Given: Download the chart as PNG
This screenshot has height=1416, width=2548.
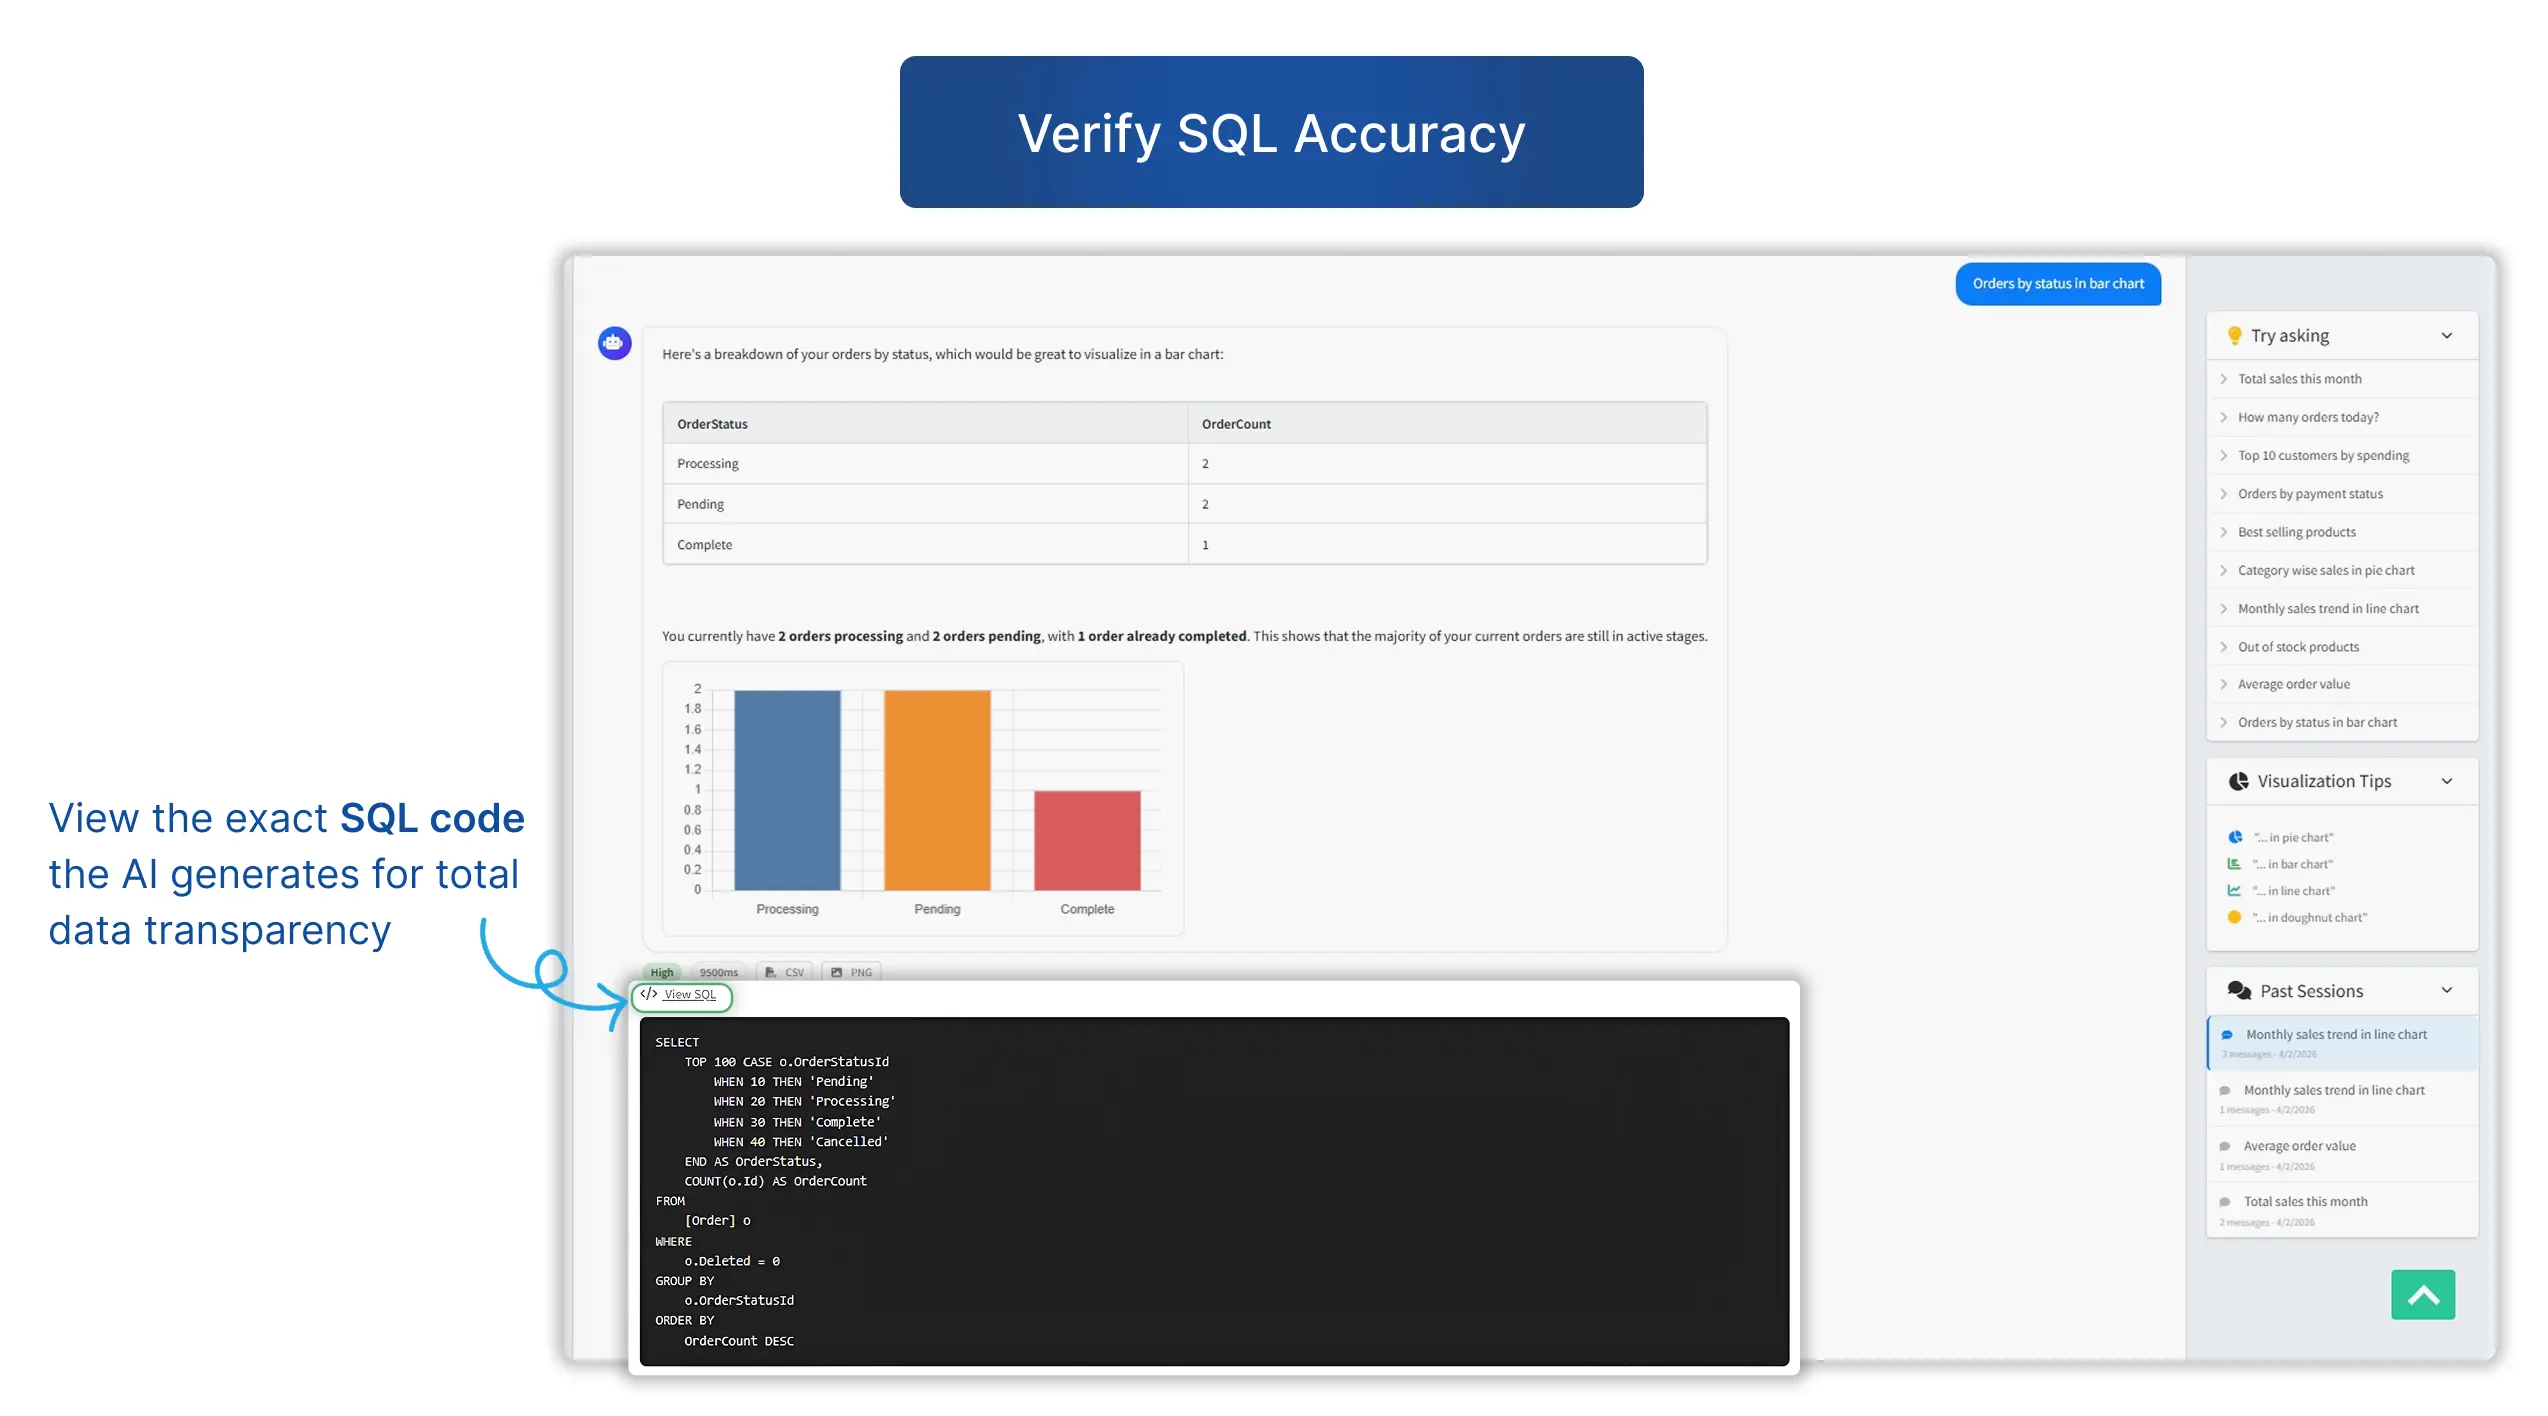Looking at the screenshot, I should [851, 972].
